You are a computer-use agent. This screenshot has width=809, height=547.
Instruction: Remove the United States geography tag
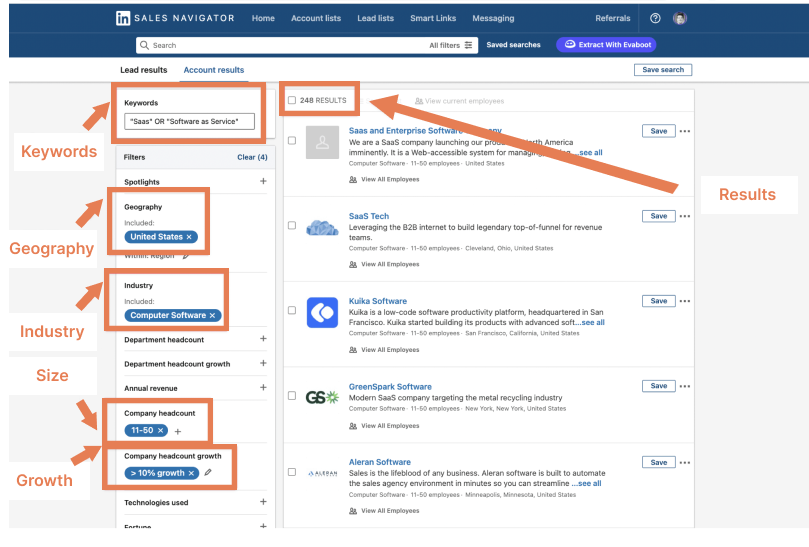pyautogui.click(x=189, y=237)
